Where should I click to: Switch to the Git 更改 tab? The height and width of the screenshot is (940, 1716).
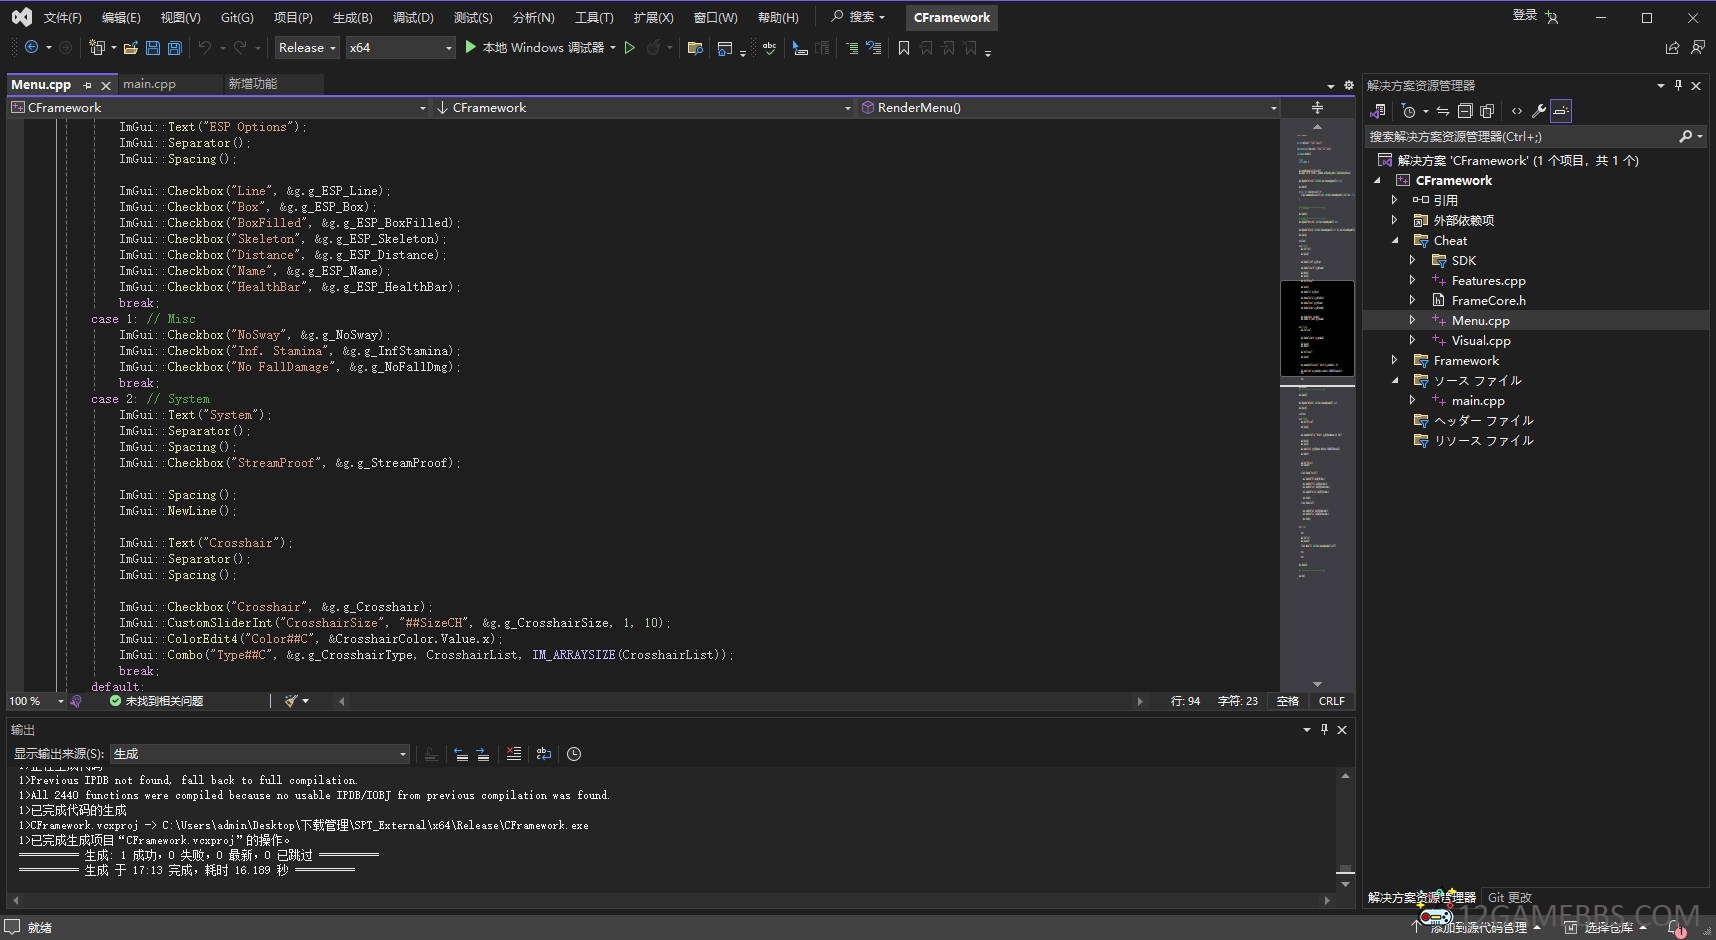click(1509, 897)
